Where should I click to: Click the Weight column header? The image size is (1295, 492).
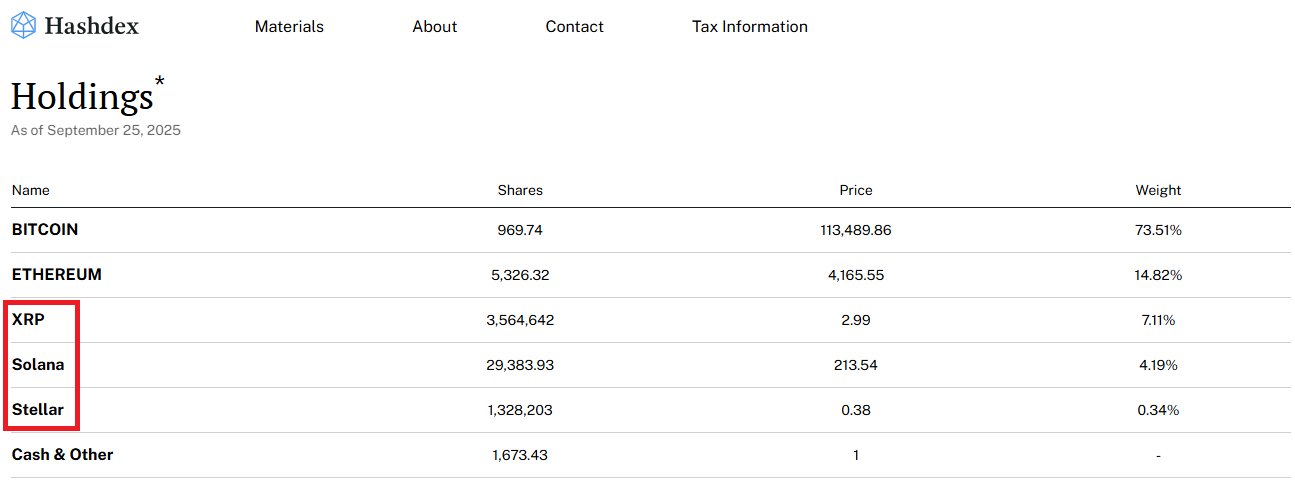(1158, 190)
